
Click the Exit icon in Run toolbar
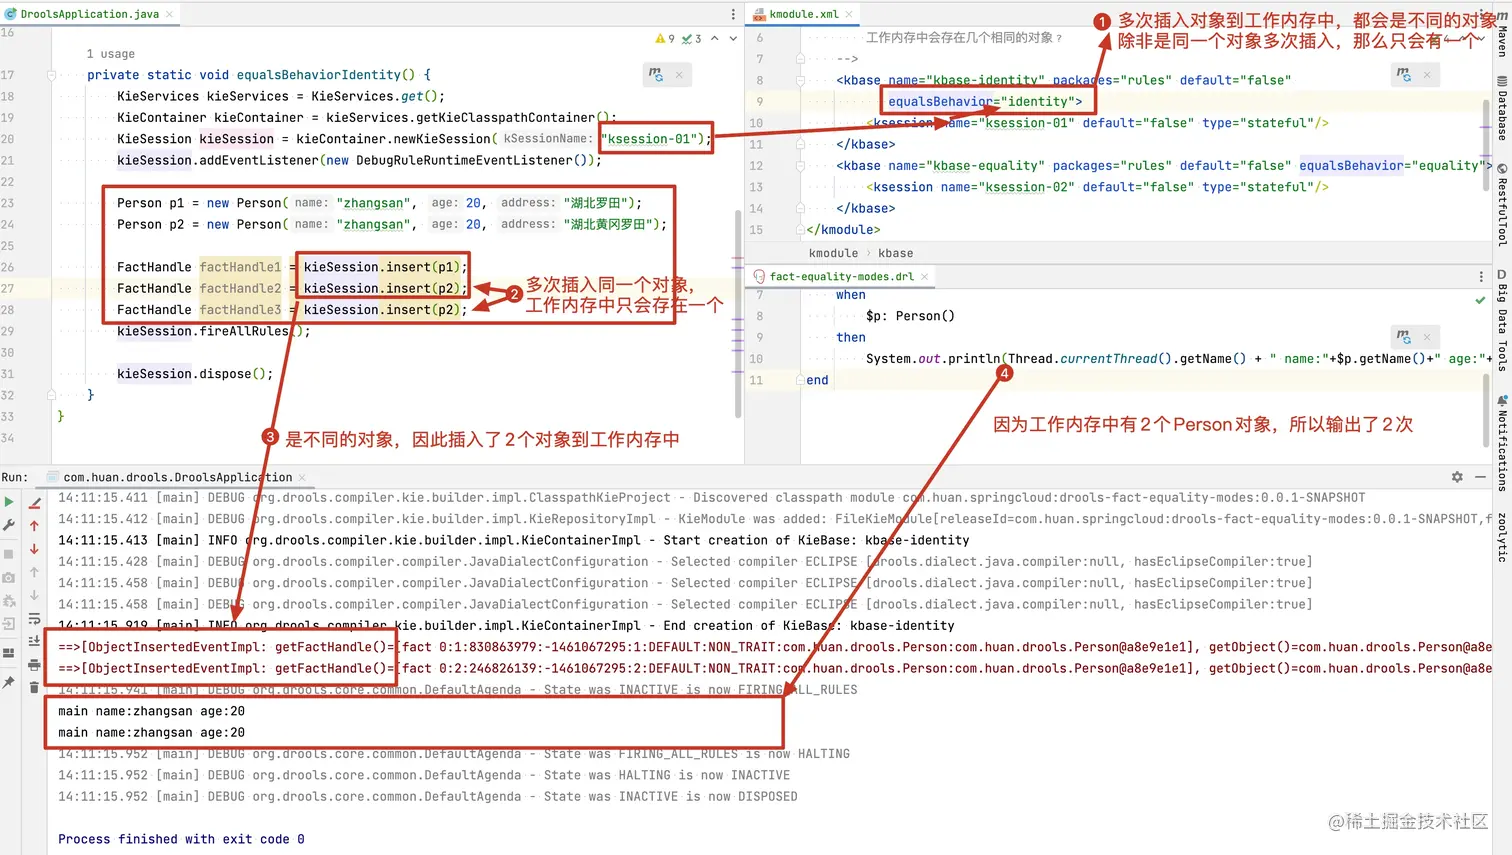pos(9,623)
